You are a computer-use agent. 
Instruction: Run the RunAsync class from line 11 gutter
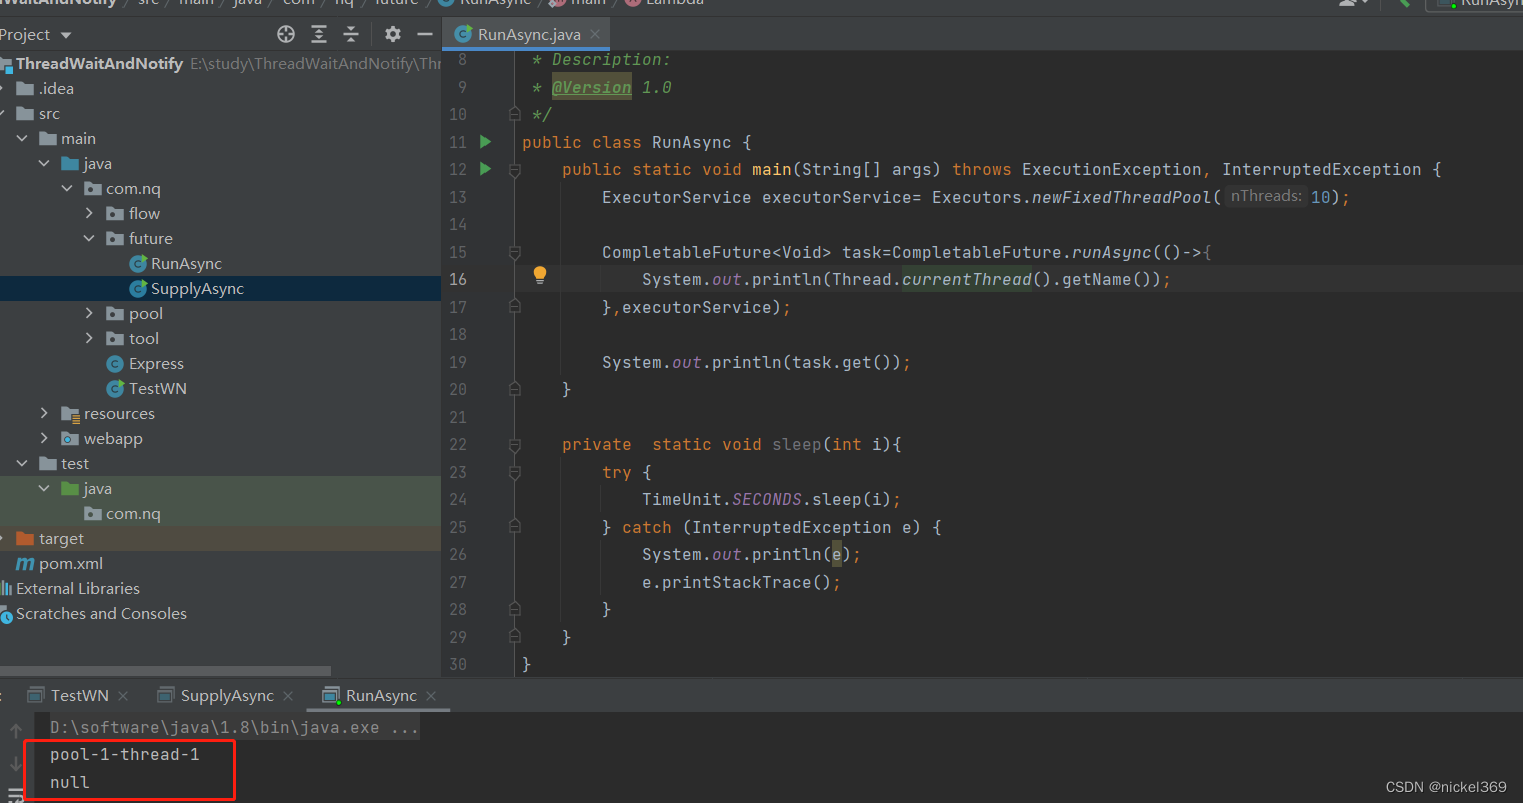click(x=485, y=142)
